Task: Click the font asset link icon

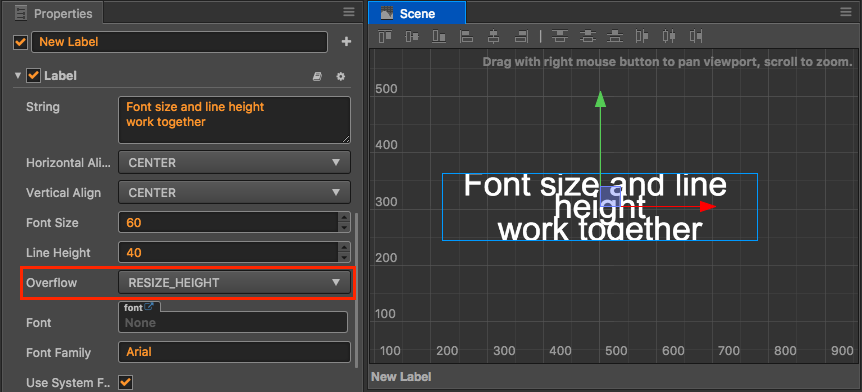Action: pyautogui.click(x=148, y=307)
